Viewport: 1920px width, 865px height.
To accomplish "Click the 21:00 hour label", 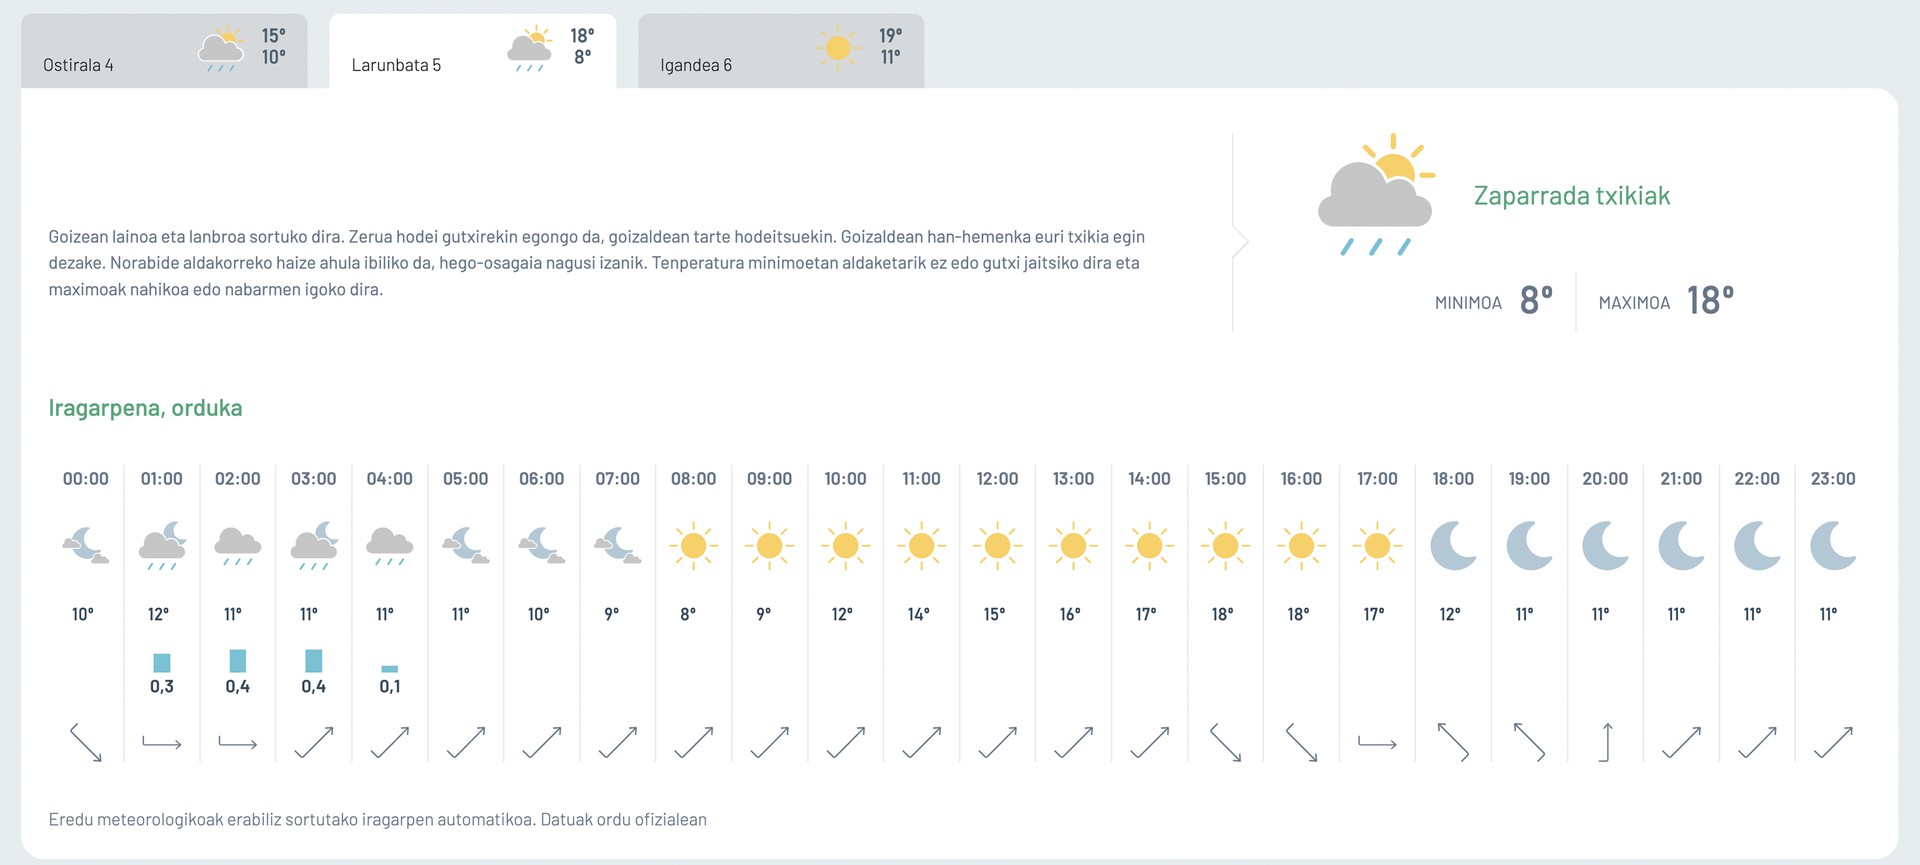I will 1682,479.
